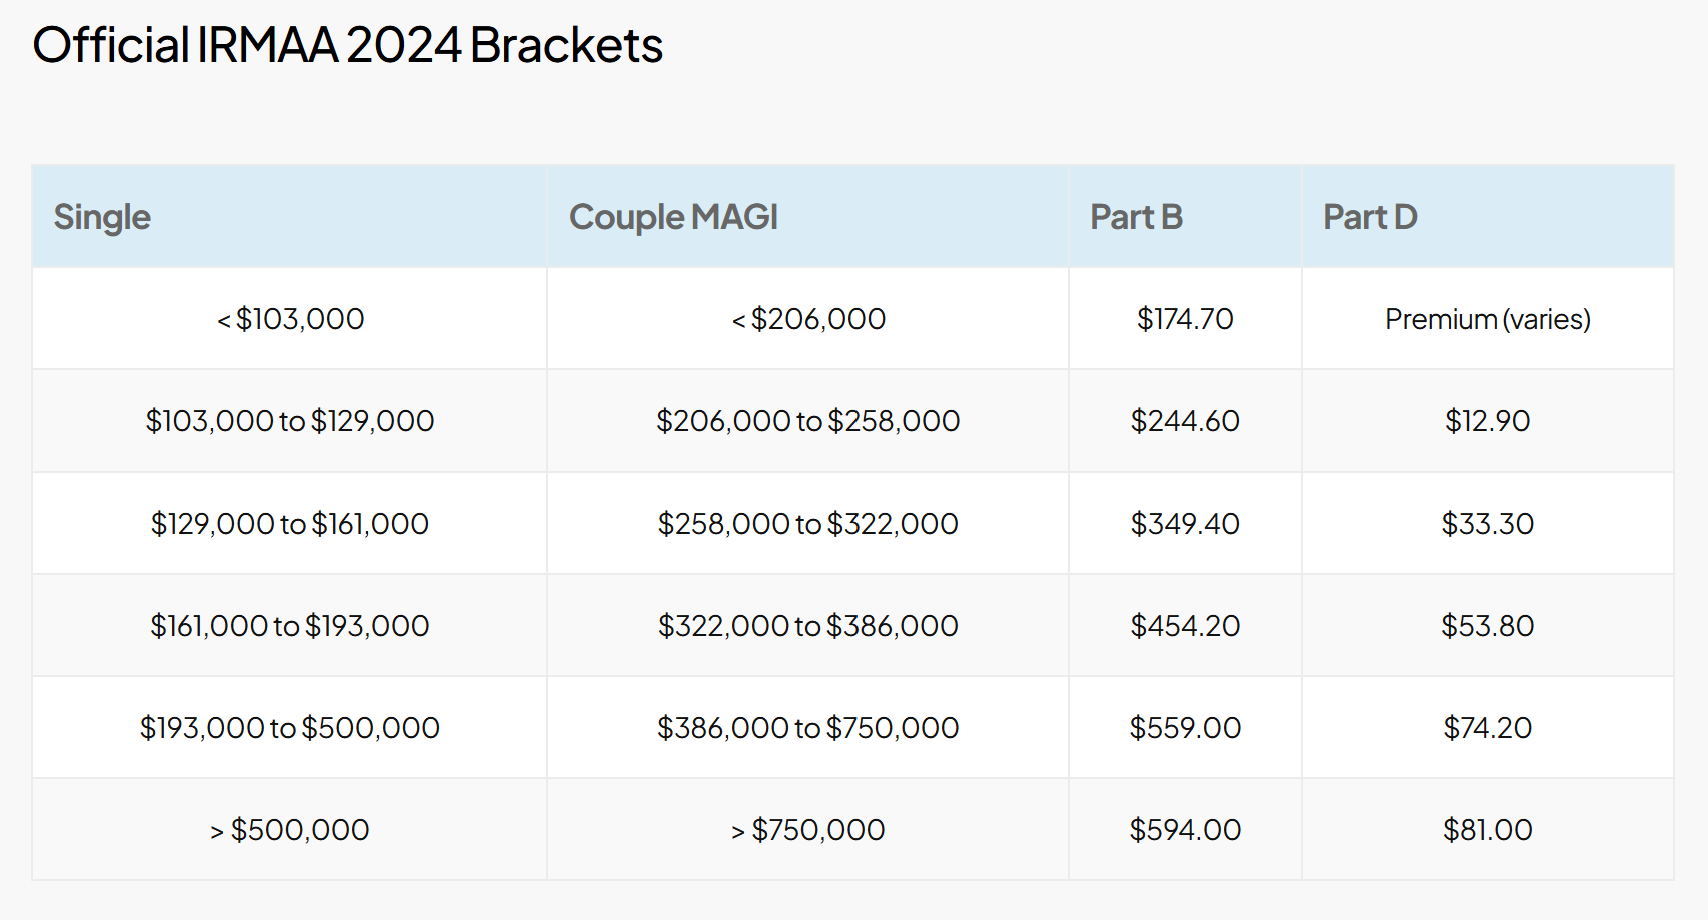The height and width of the screenshot is (920, 1708).
Task: Select the Single column header
Action: coord(102,217)
